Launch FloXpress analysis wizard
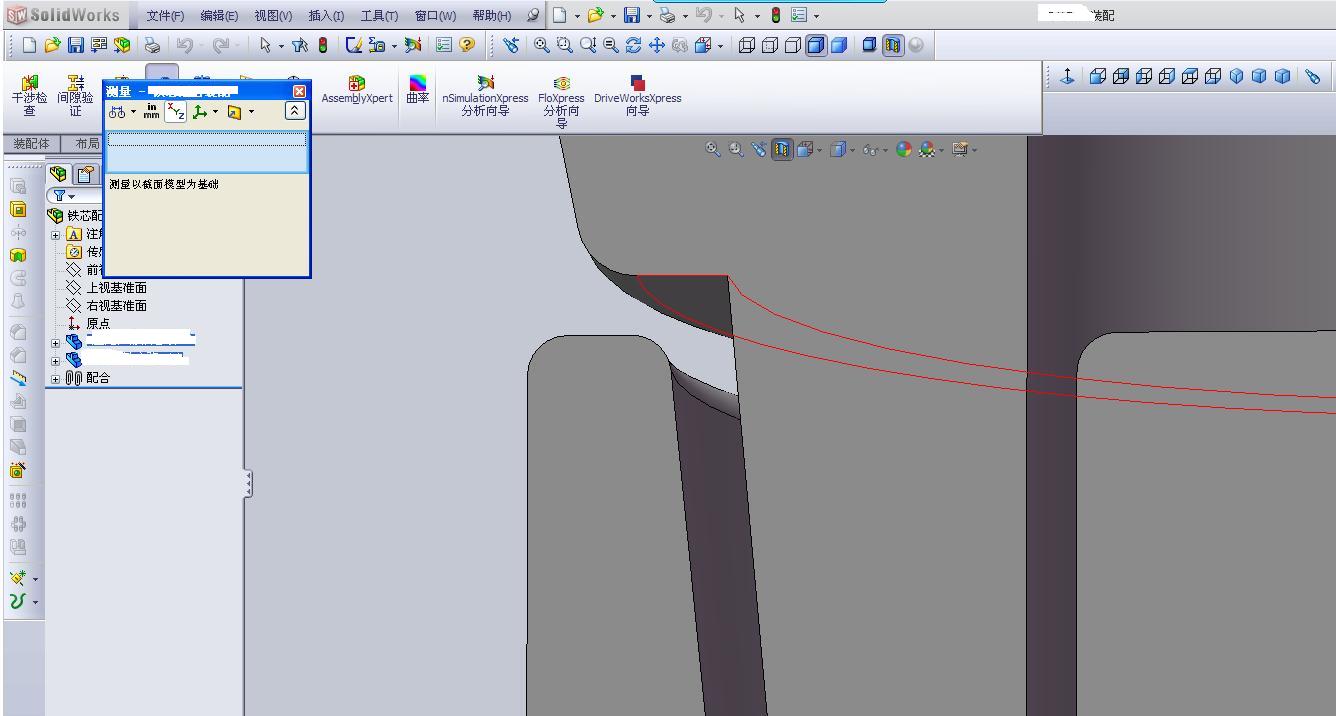 561,103
